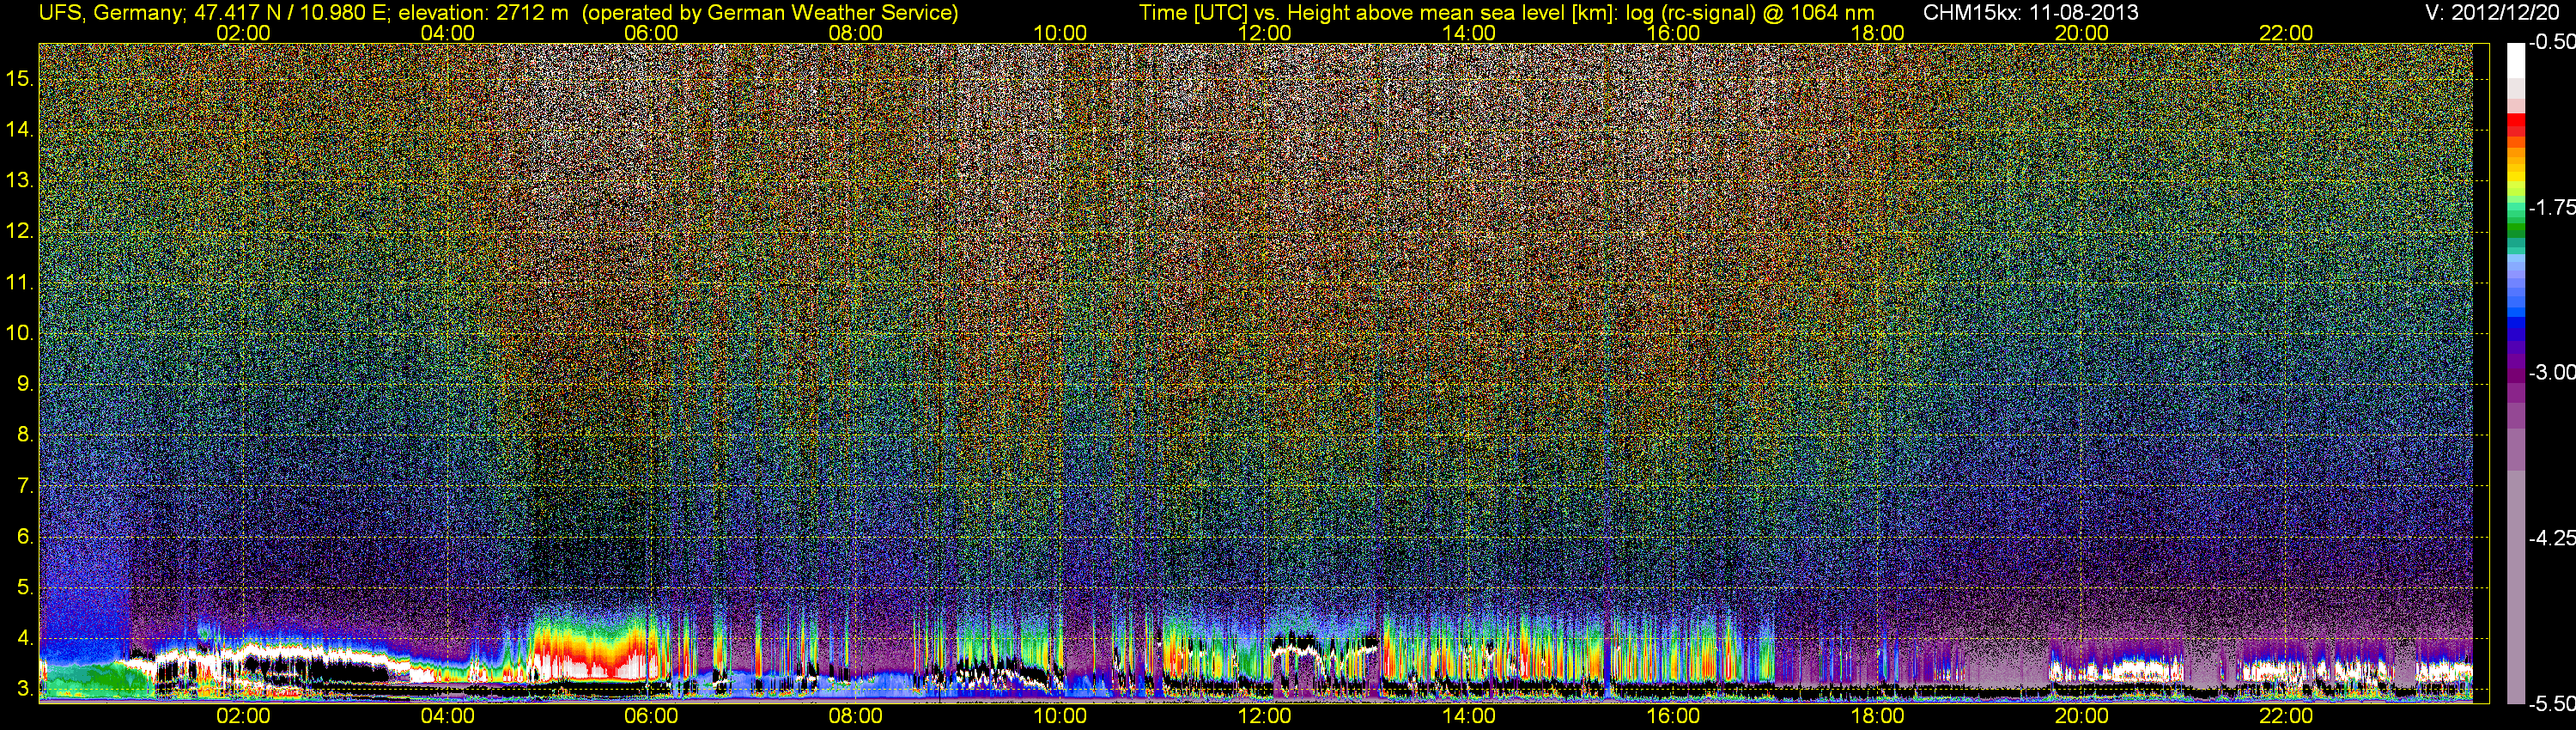The image size is (2576, 730).
Task: Click the text "(operated by German Weather Service)"
Action: coord(770,13)
